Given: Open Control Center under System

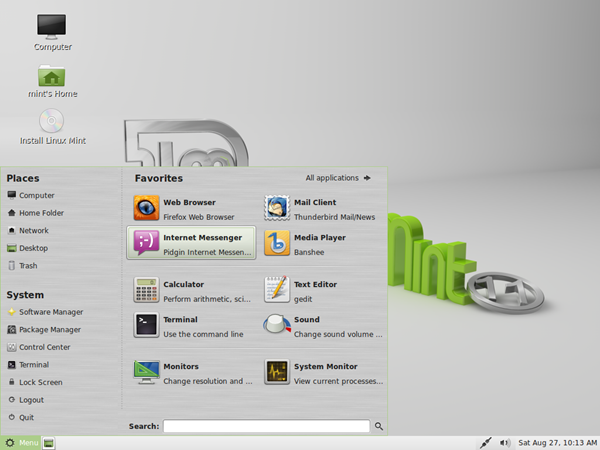Looking at the screenshot, I should [x=39, y=347].
